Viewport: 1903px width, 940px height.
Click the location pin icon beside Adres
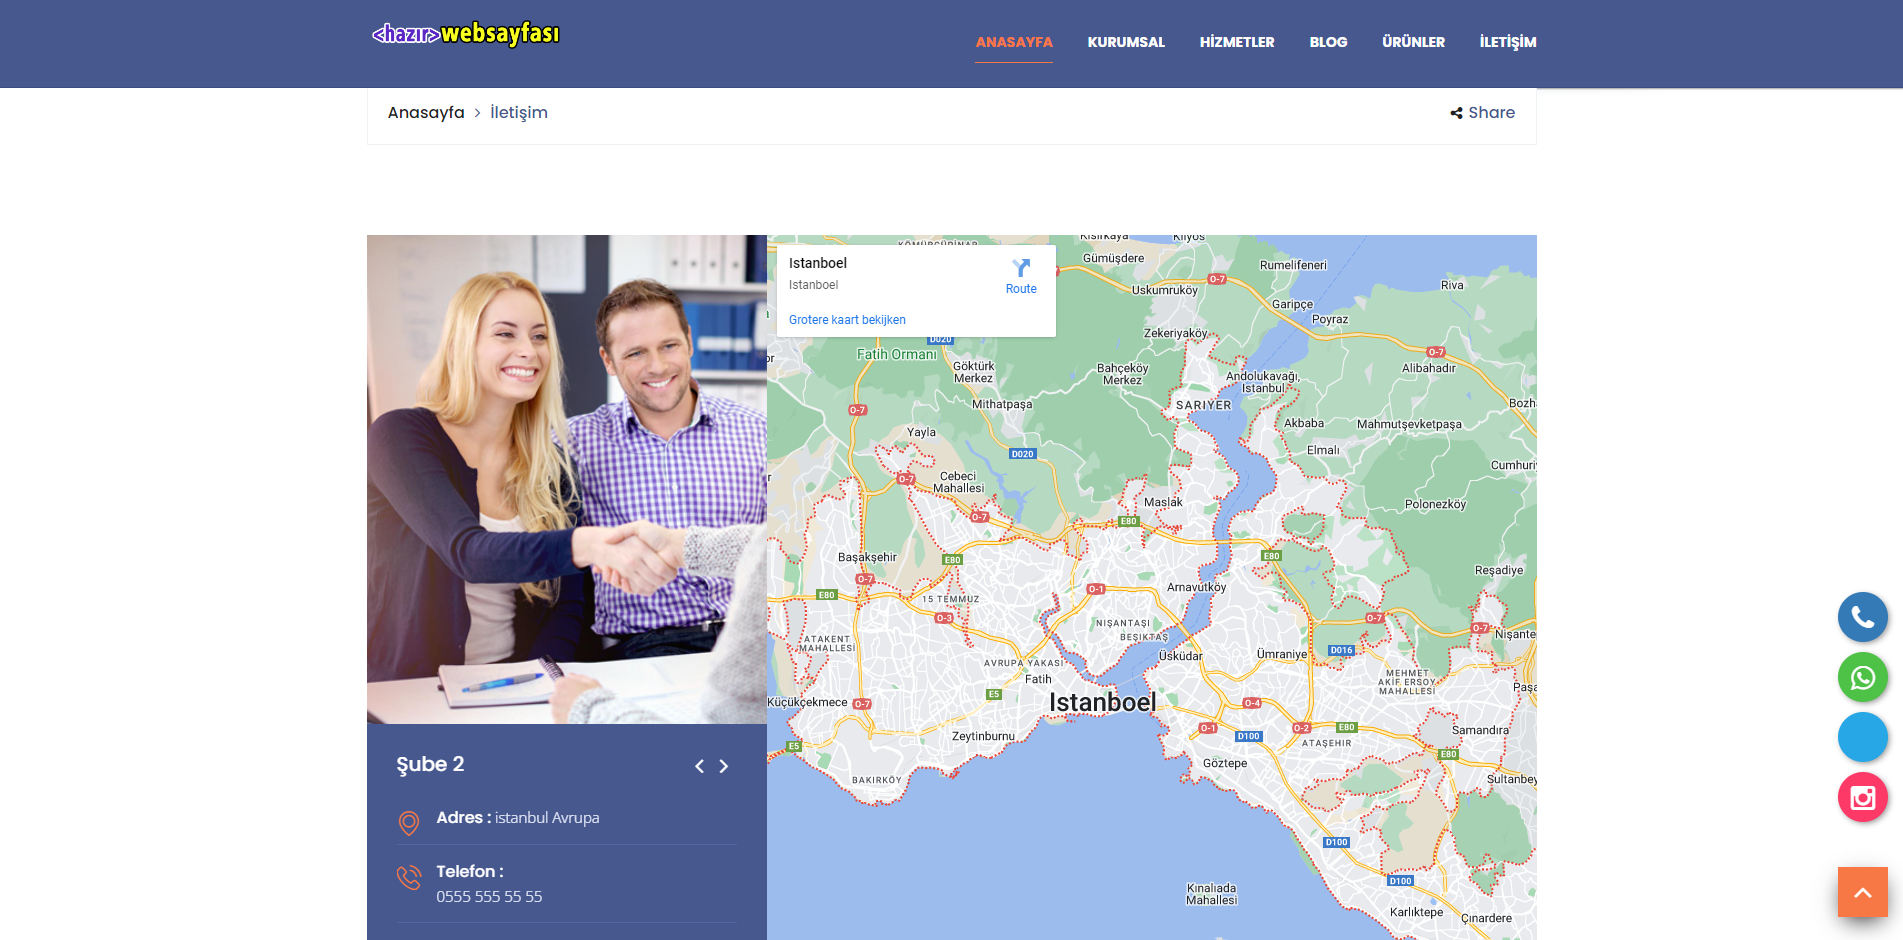409,822
